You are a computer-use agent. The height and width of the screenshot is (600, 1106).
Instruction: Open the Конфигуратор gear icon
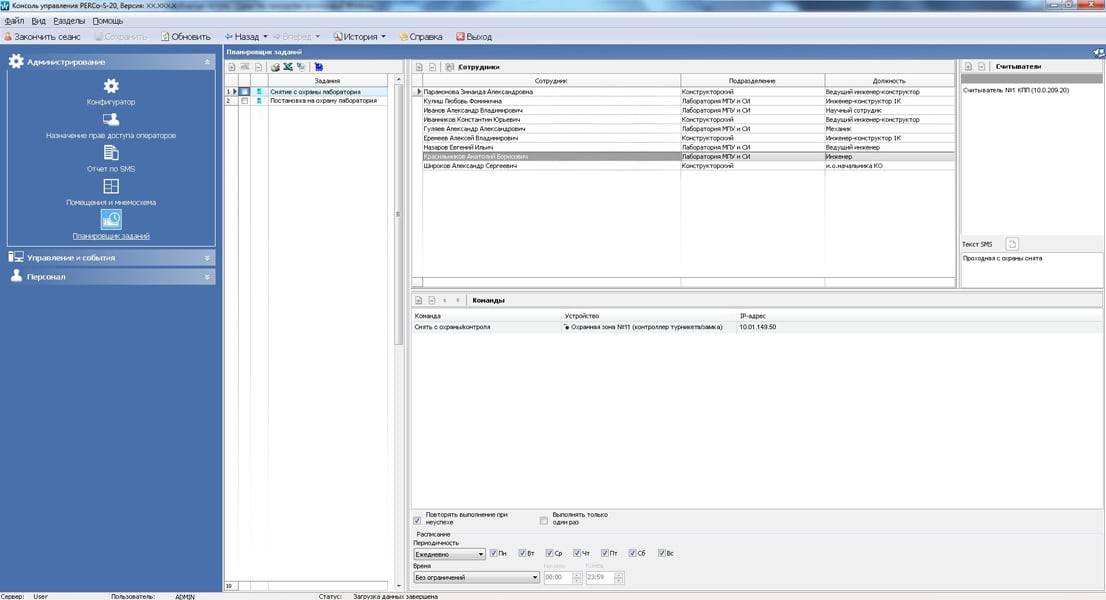tap(111, 87)
